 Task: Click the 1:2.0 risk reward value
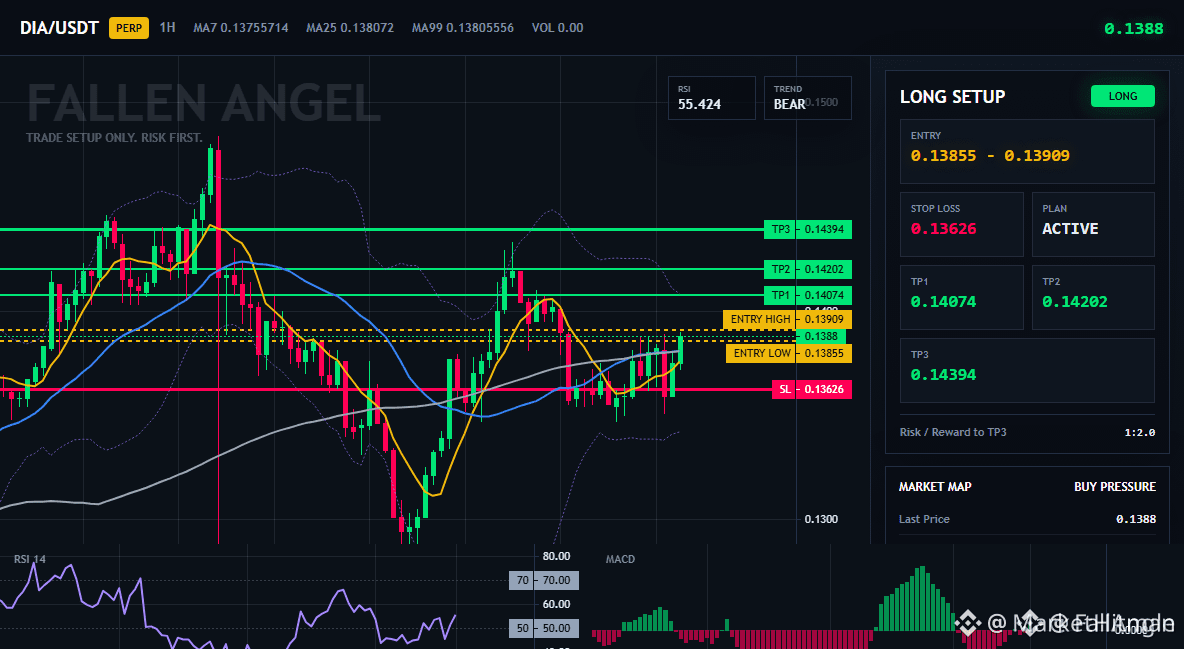point(1139,432)
